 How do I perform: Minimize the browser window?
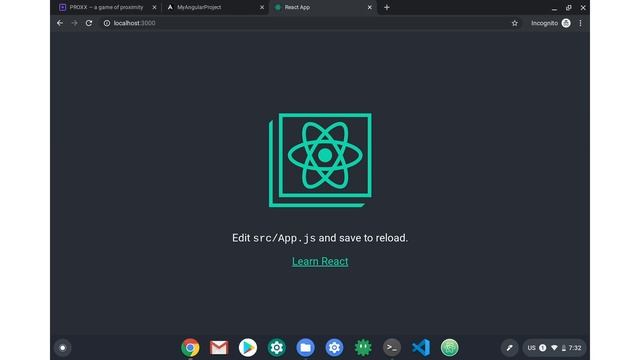click(554, 8)
